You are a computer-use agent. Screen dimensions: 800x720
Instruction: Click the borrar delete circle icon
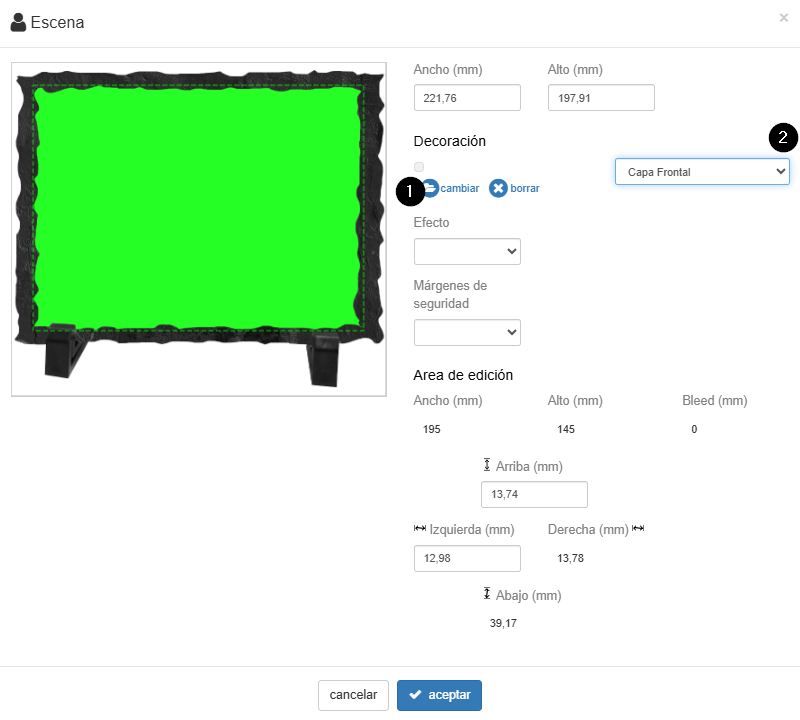click(x=498, y=188)
